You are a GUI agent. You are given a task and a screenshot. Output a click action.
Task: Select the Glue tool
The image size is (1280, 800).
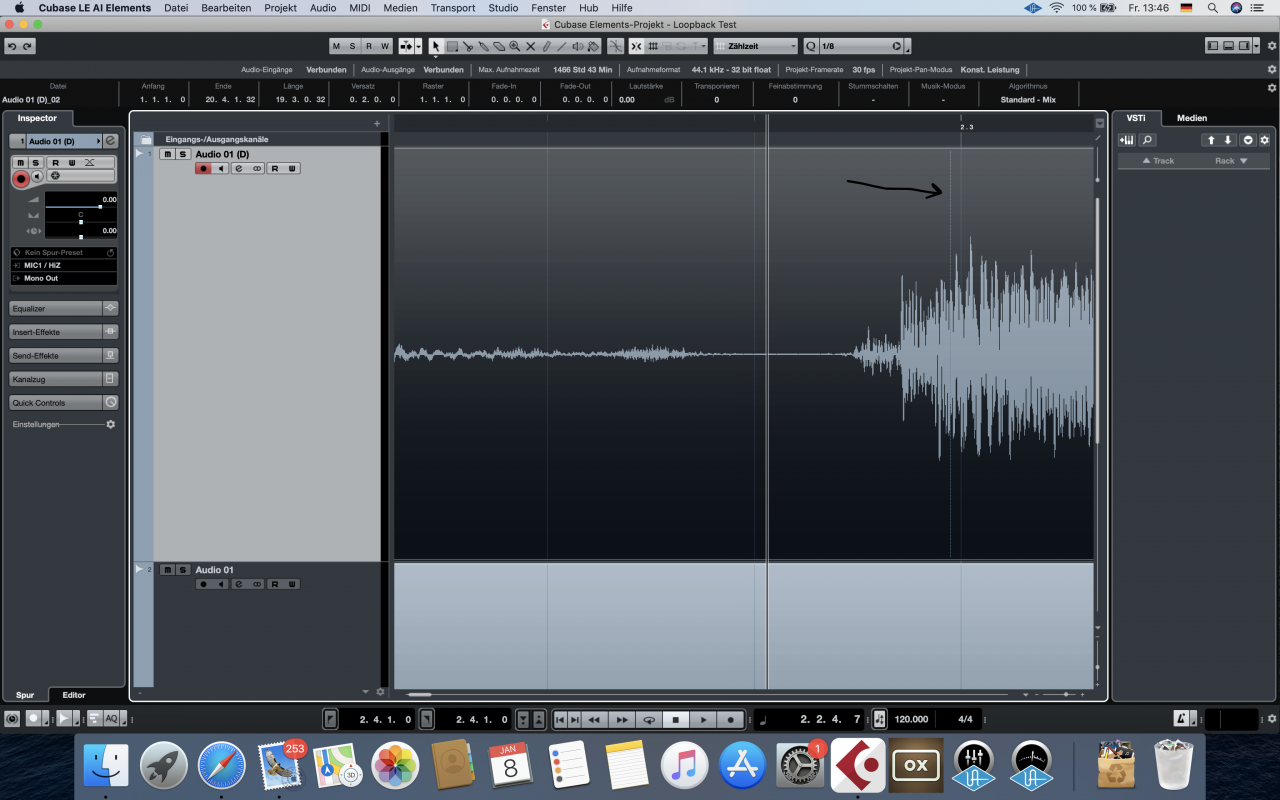484,46
